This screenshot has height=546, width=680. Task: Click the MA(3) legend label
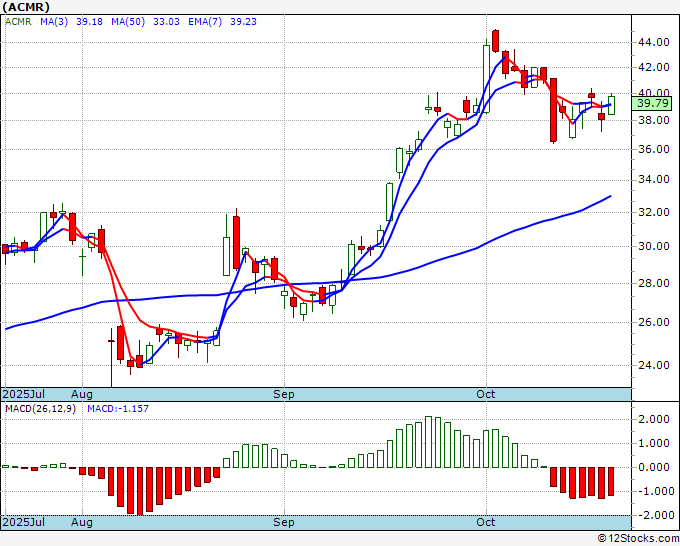click(x=54, y=22)
